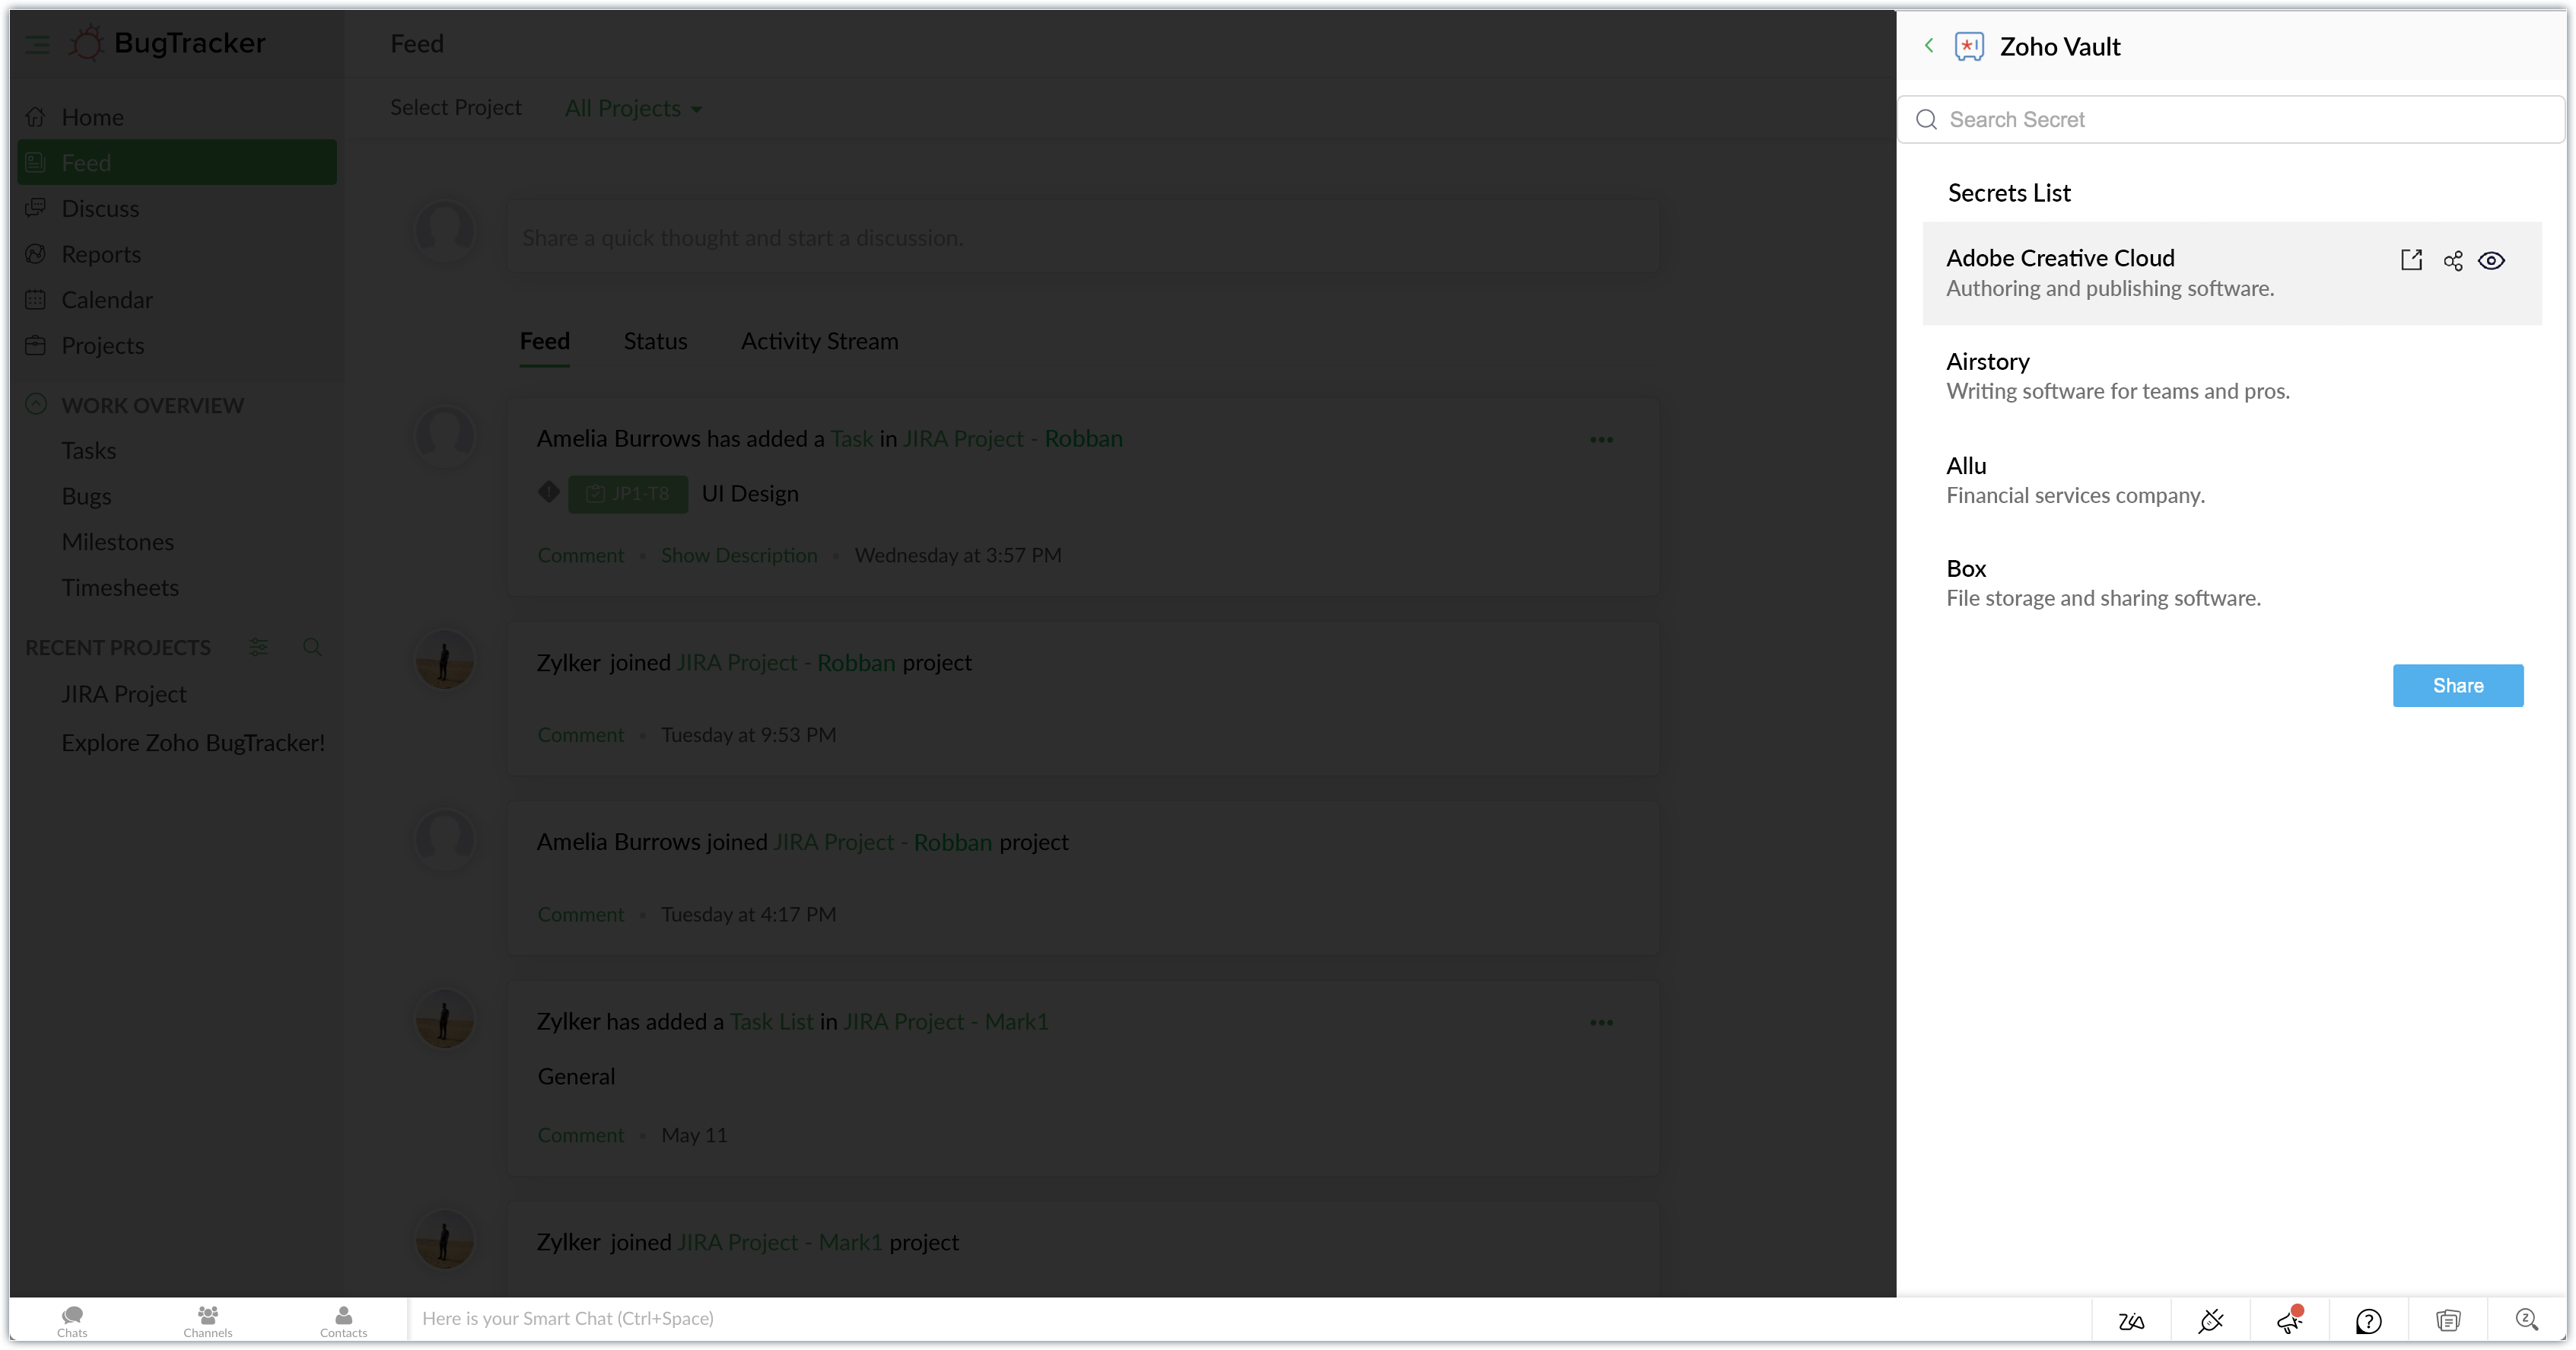The width and height of the screenshot is (2576, 1350).
Task: Open Channels in the bottom bar
Action: (x=208, y=1320)
